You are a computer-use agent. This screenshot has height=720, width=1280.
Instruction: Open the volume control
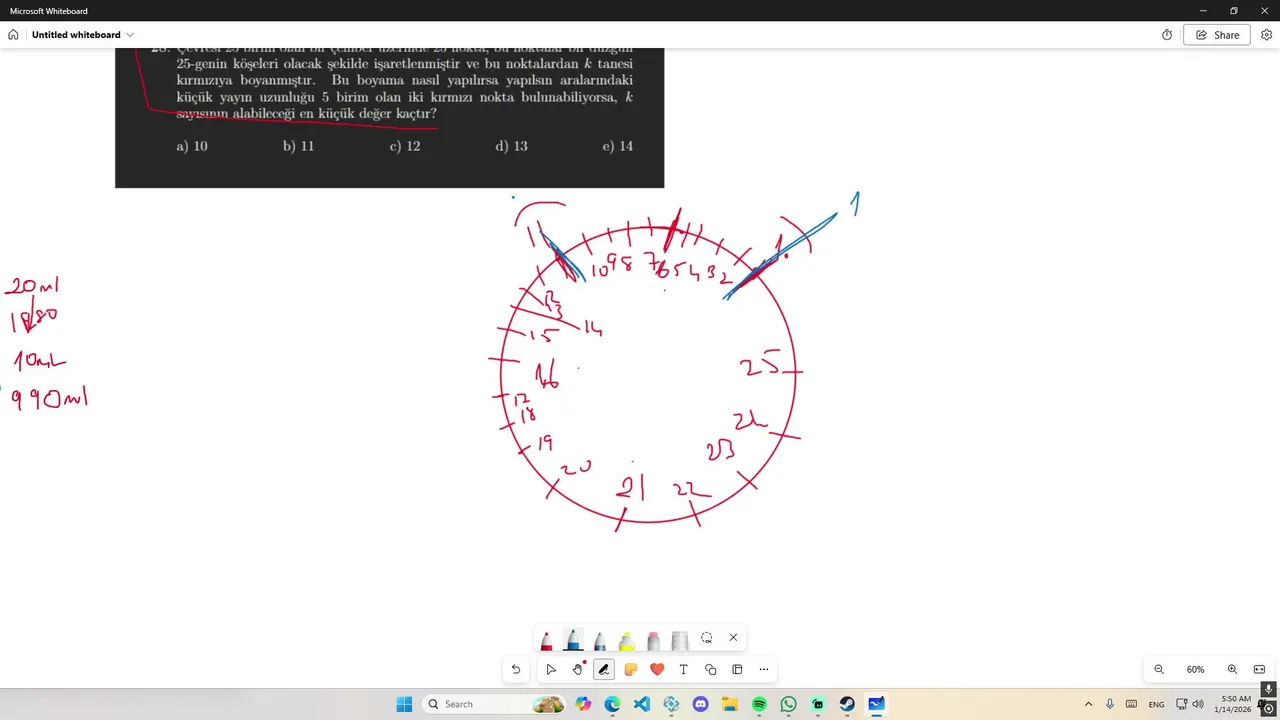click(x=1198, y=704)
